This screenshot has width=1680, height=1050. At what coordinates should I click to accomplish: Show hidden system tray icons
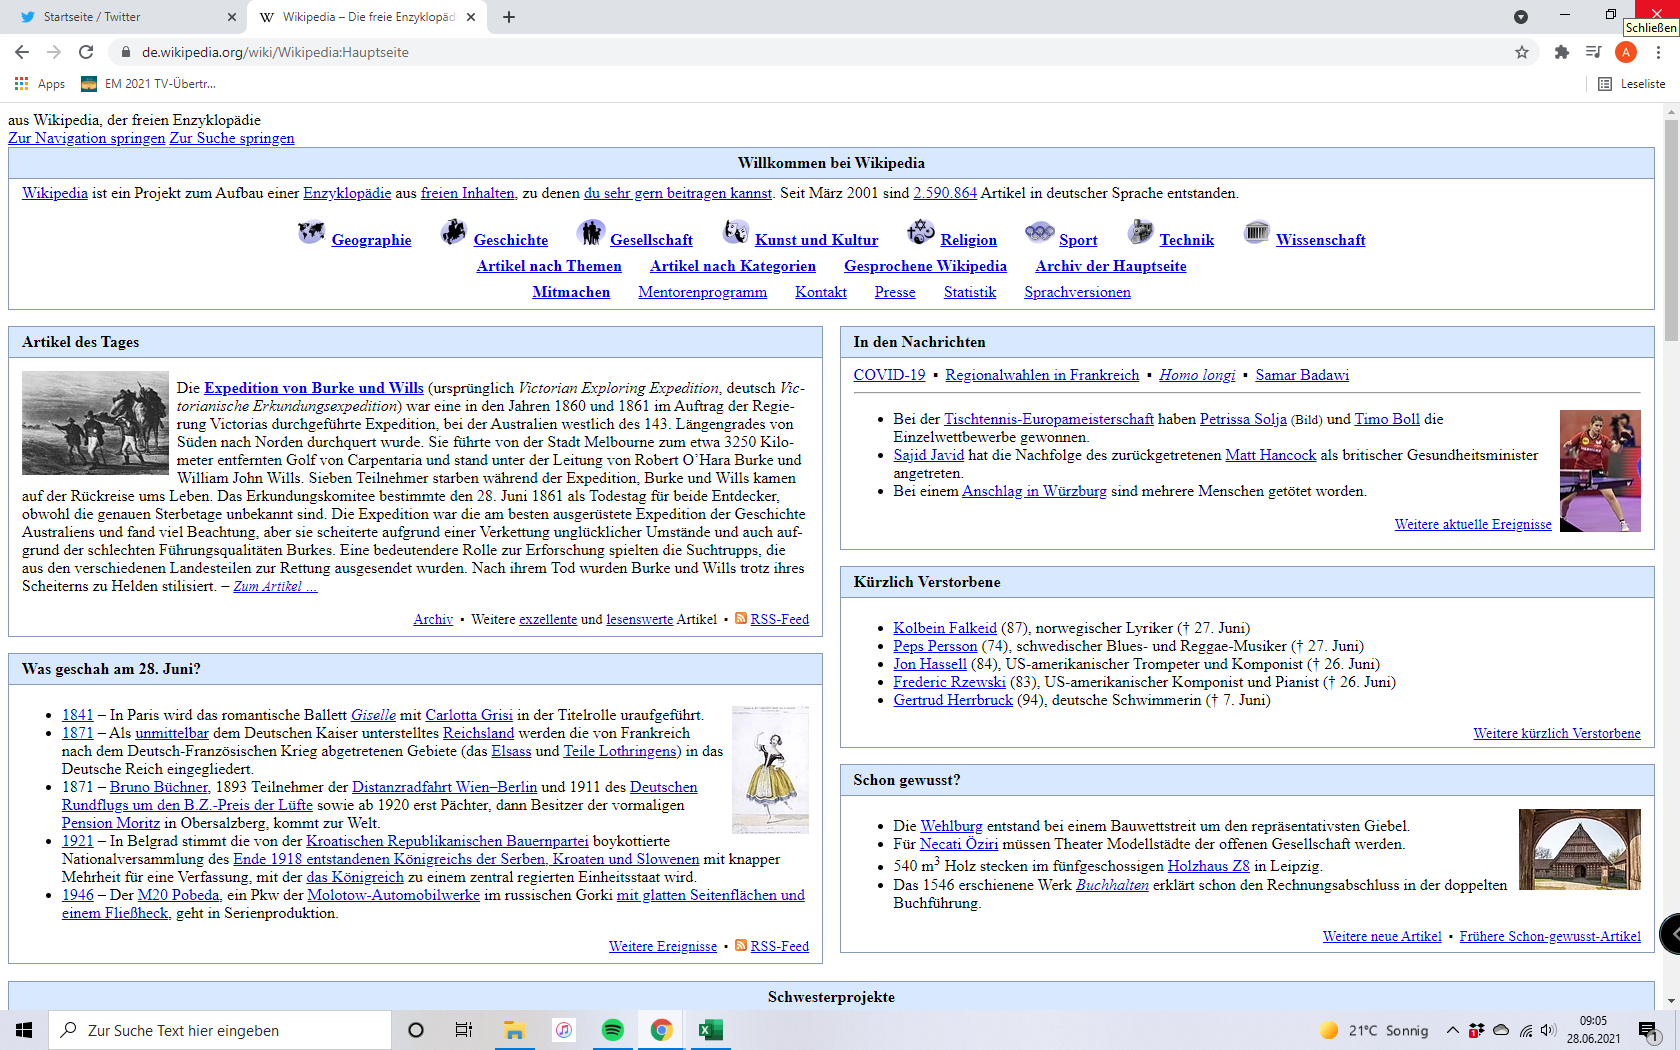[1452, 1030]
